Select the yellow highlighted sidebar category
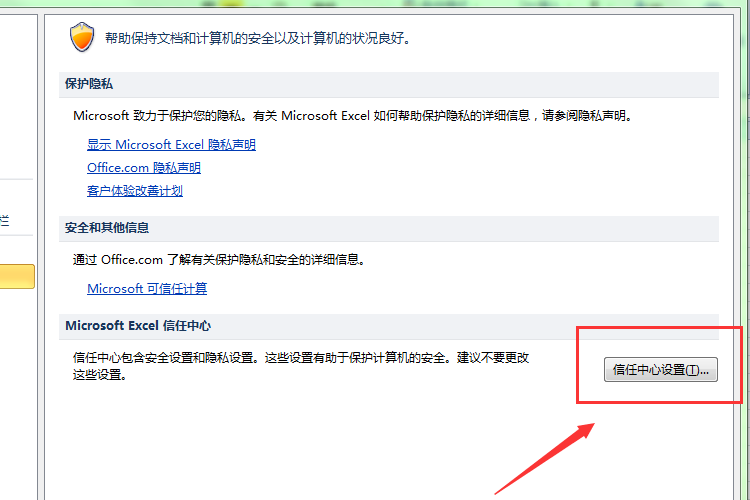This screenshot has height=500, width=750. click(x=17, y=277)
